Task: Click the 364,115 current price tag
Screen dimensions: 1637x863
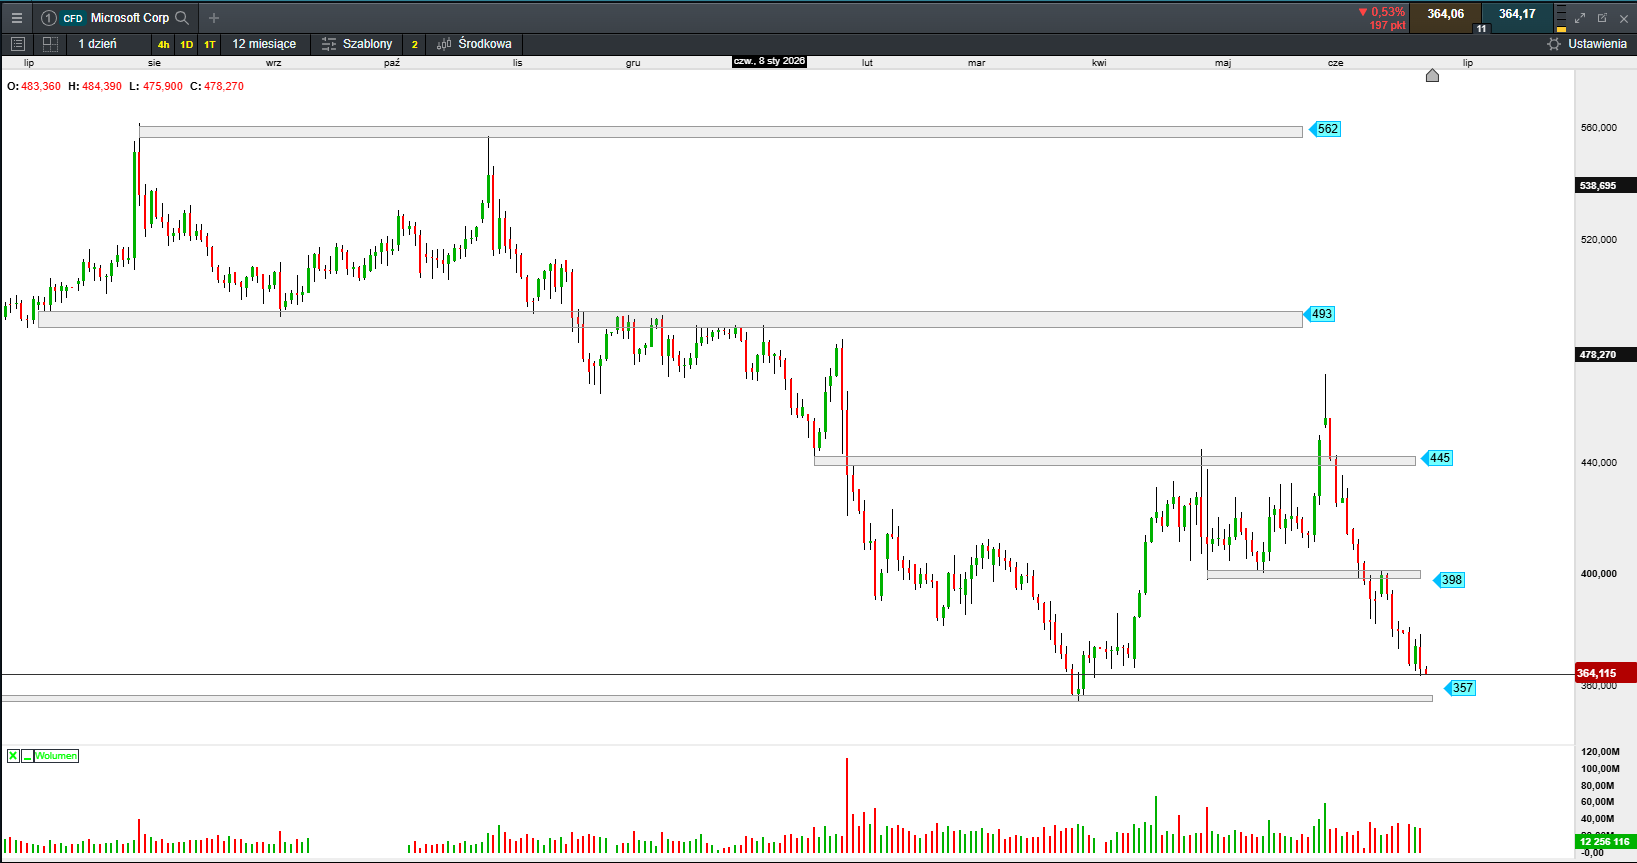Action: (1605, 673)
